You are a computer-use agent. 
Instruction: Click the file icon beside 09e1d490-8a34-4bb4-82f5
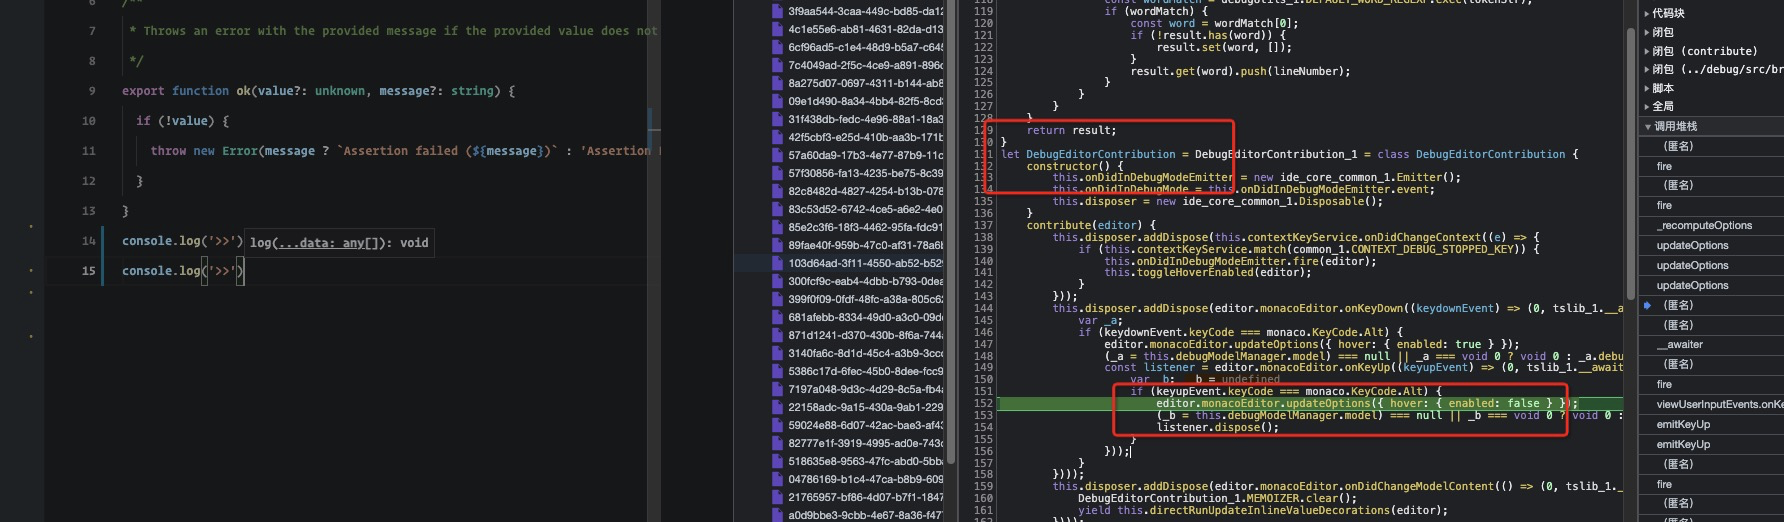[777, 101]
